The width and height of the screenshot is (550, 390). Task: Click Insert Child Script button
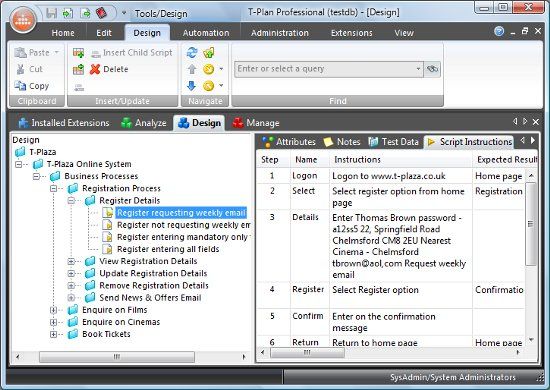(132, 53)
